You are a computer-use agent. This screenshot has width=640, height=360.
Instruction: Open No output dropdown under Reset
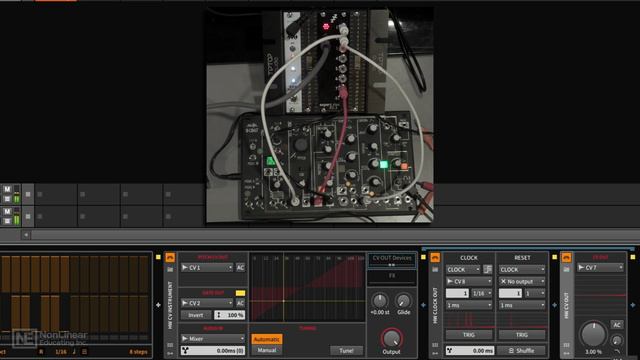click(522, 281)
